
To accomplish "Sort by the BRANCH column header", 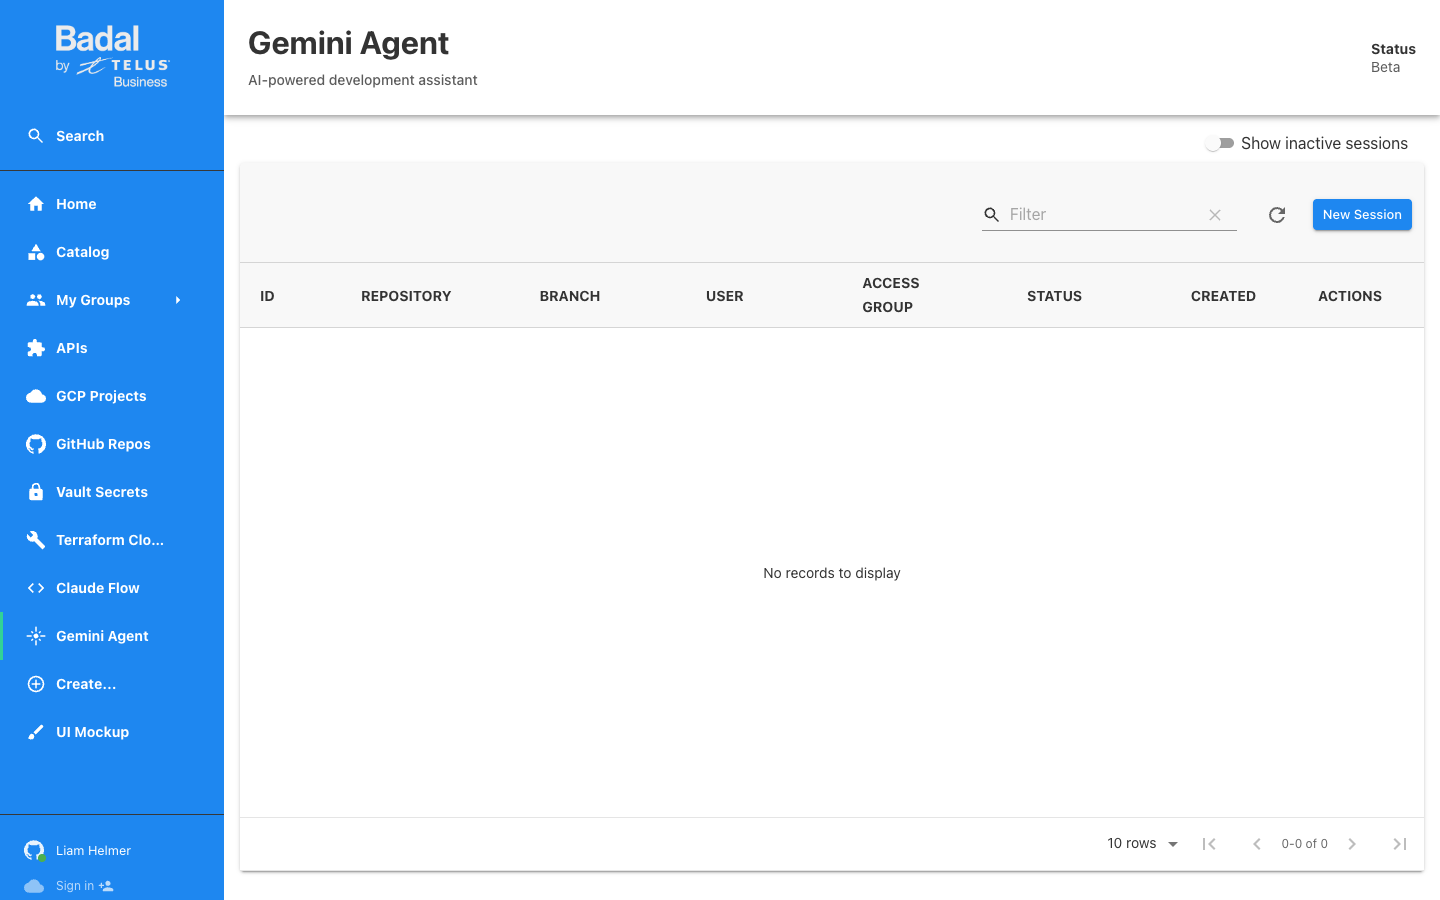I will (x=570, y=296).
